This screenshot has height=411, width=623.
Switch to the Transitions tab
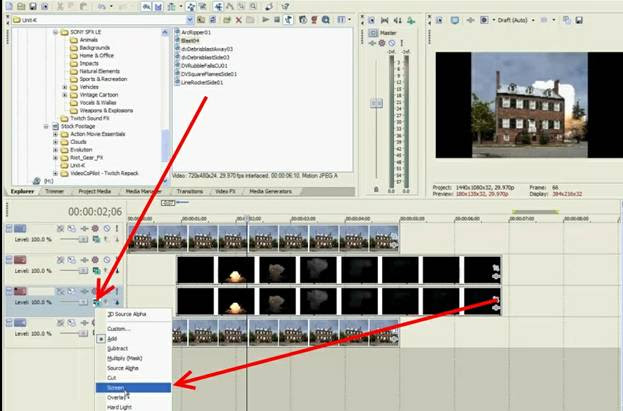tap(189, 192)
